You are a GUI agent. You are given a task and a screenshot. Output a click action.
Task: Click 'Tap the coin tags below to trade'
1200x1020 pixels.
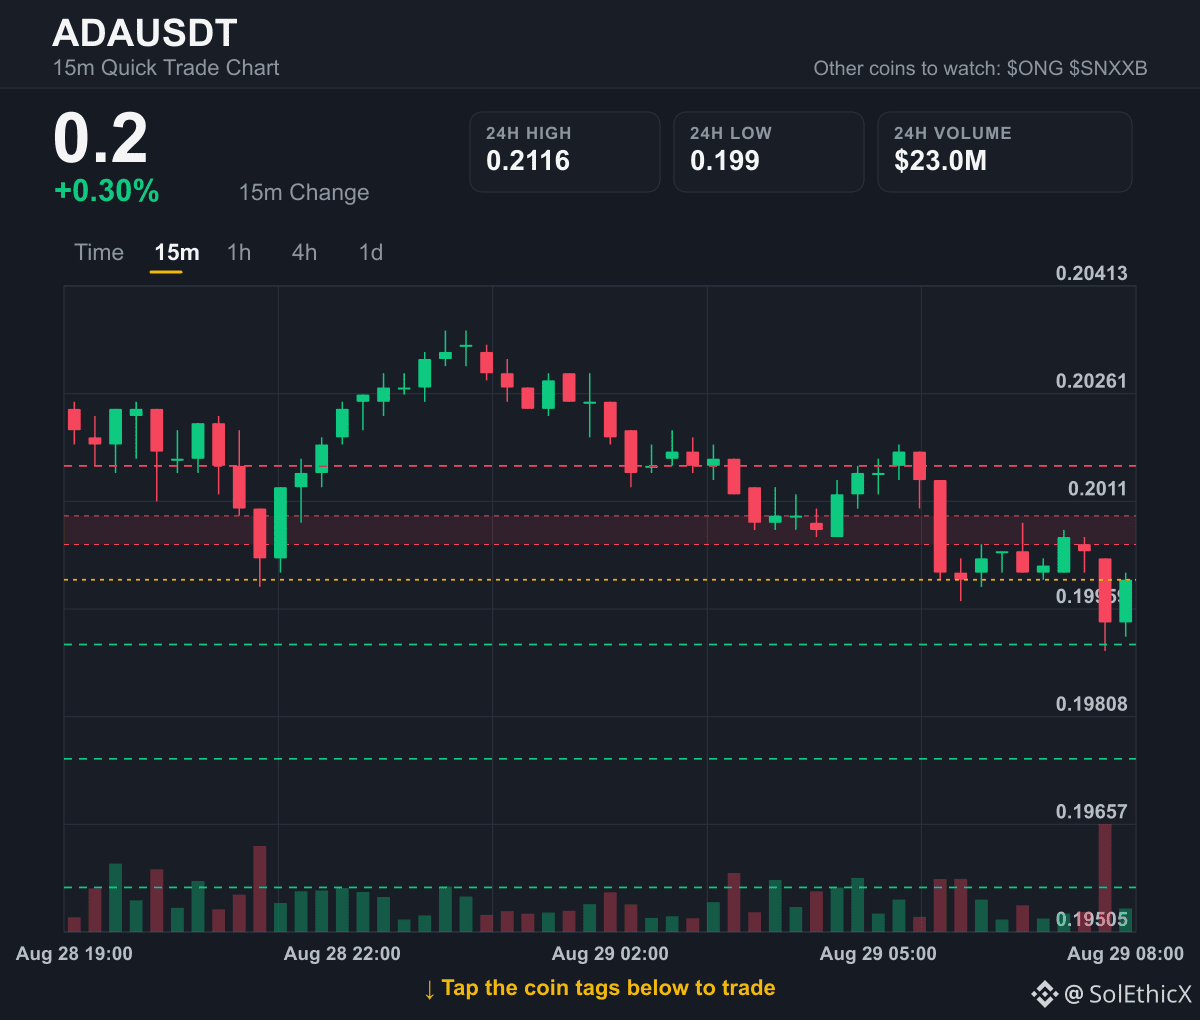[608, 988]
